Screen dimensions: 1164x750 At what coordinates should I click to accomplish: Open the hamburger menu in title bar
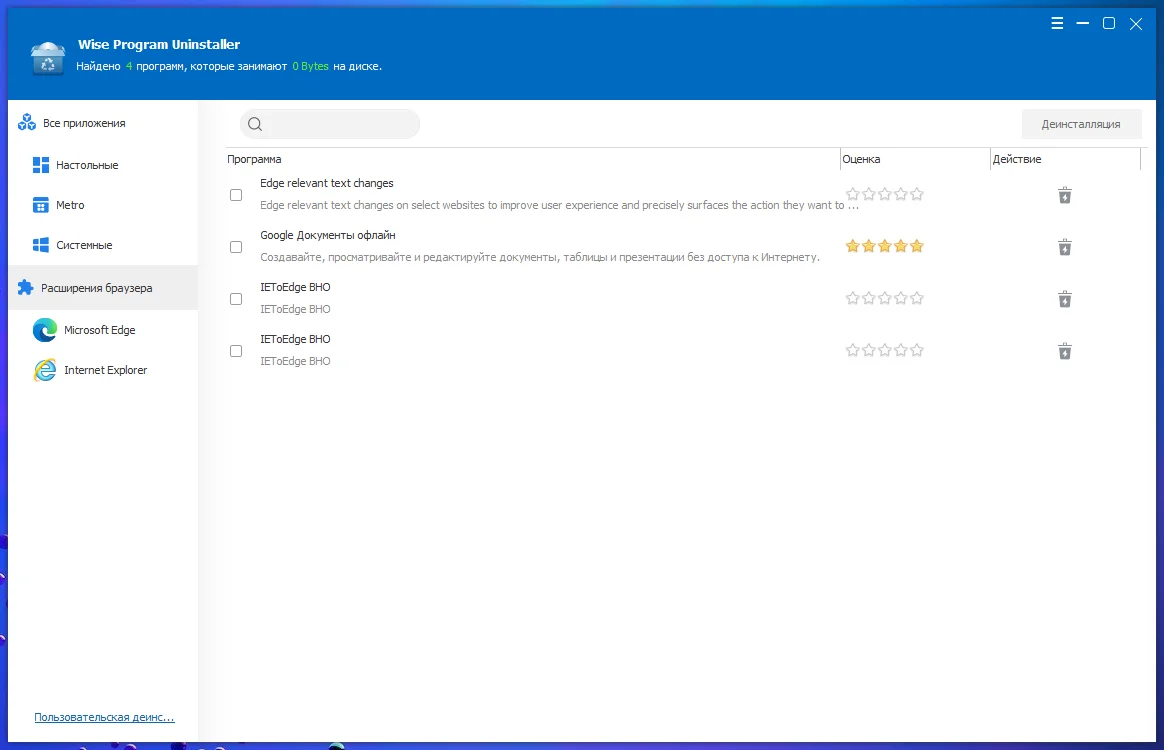coord(1058,23)
